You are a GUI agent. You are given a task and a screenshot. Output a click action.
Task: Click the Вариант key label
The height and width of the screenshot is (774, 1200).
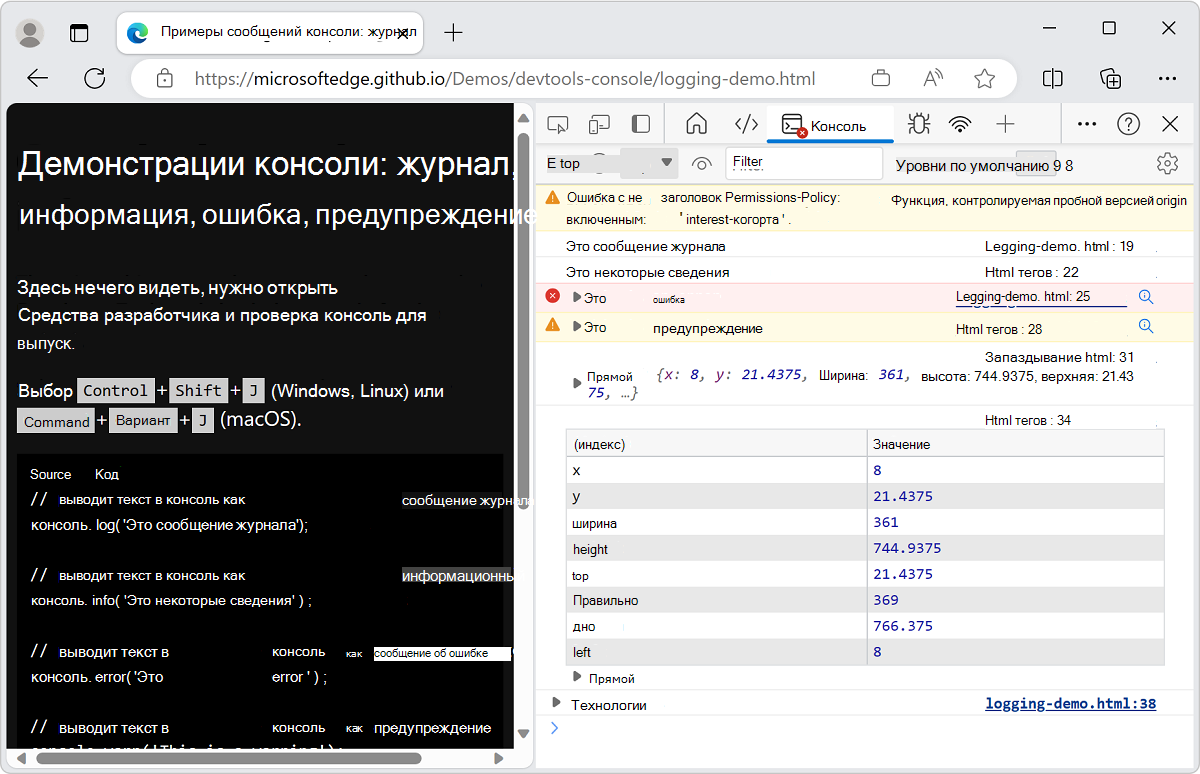(143, 422)
